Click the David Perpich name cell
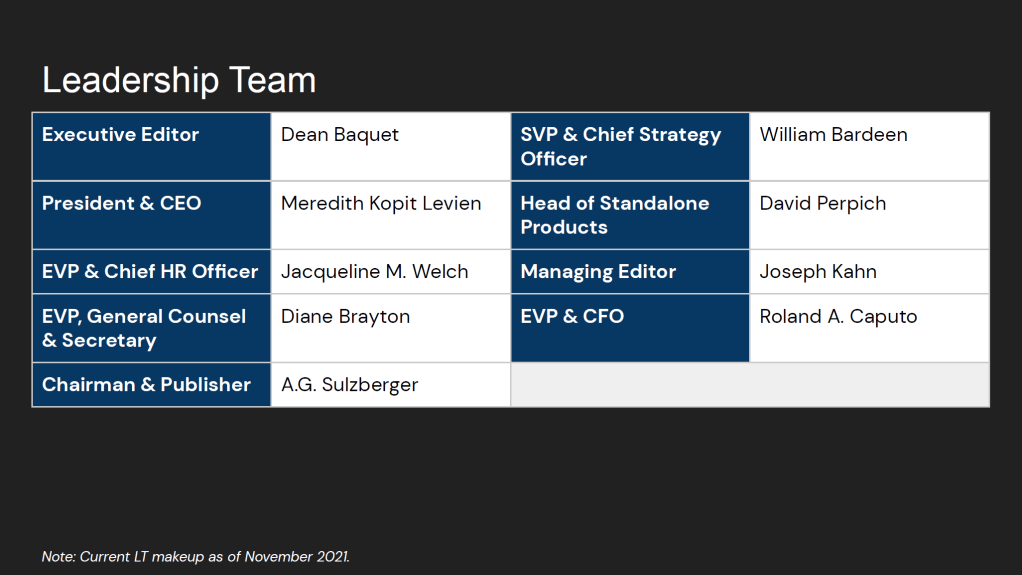 click(x=868, y=215)
